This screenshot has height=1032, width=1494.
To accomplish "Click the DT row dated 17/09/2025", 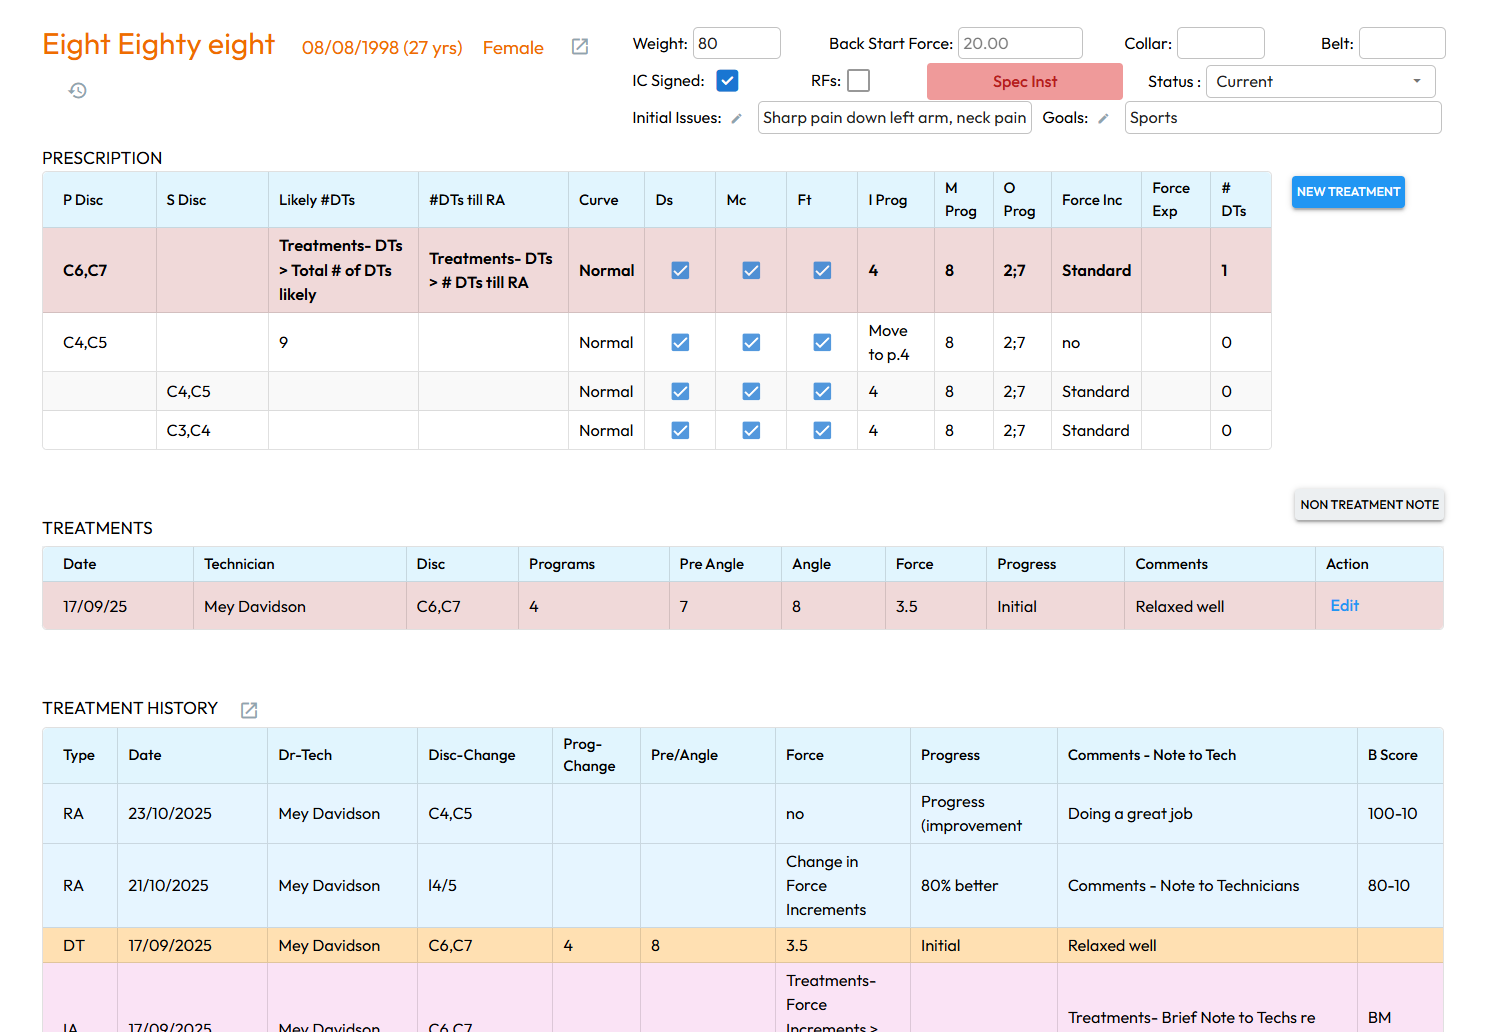I will (742, 946).
